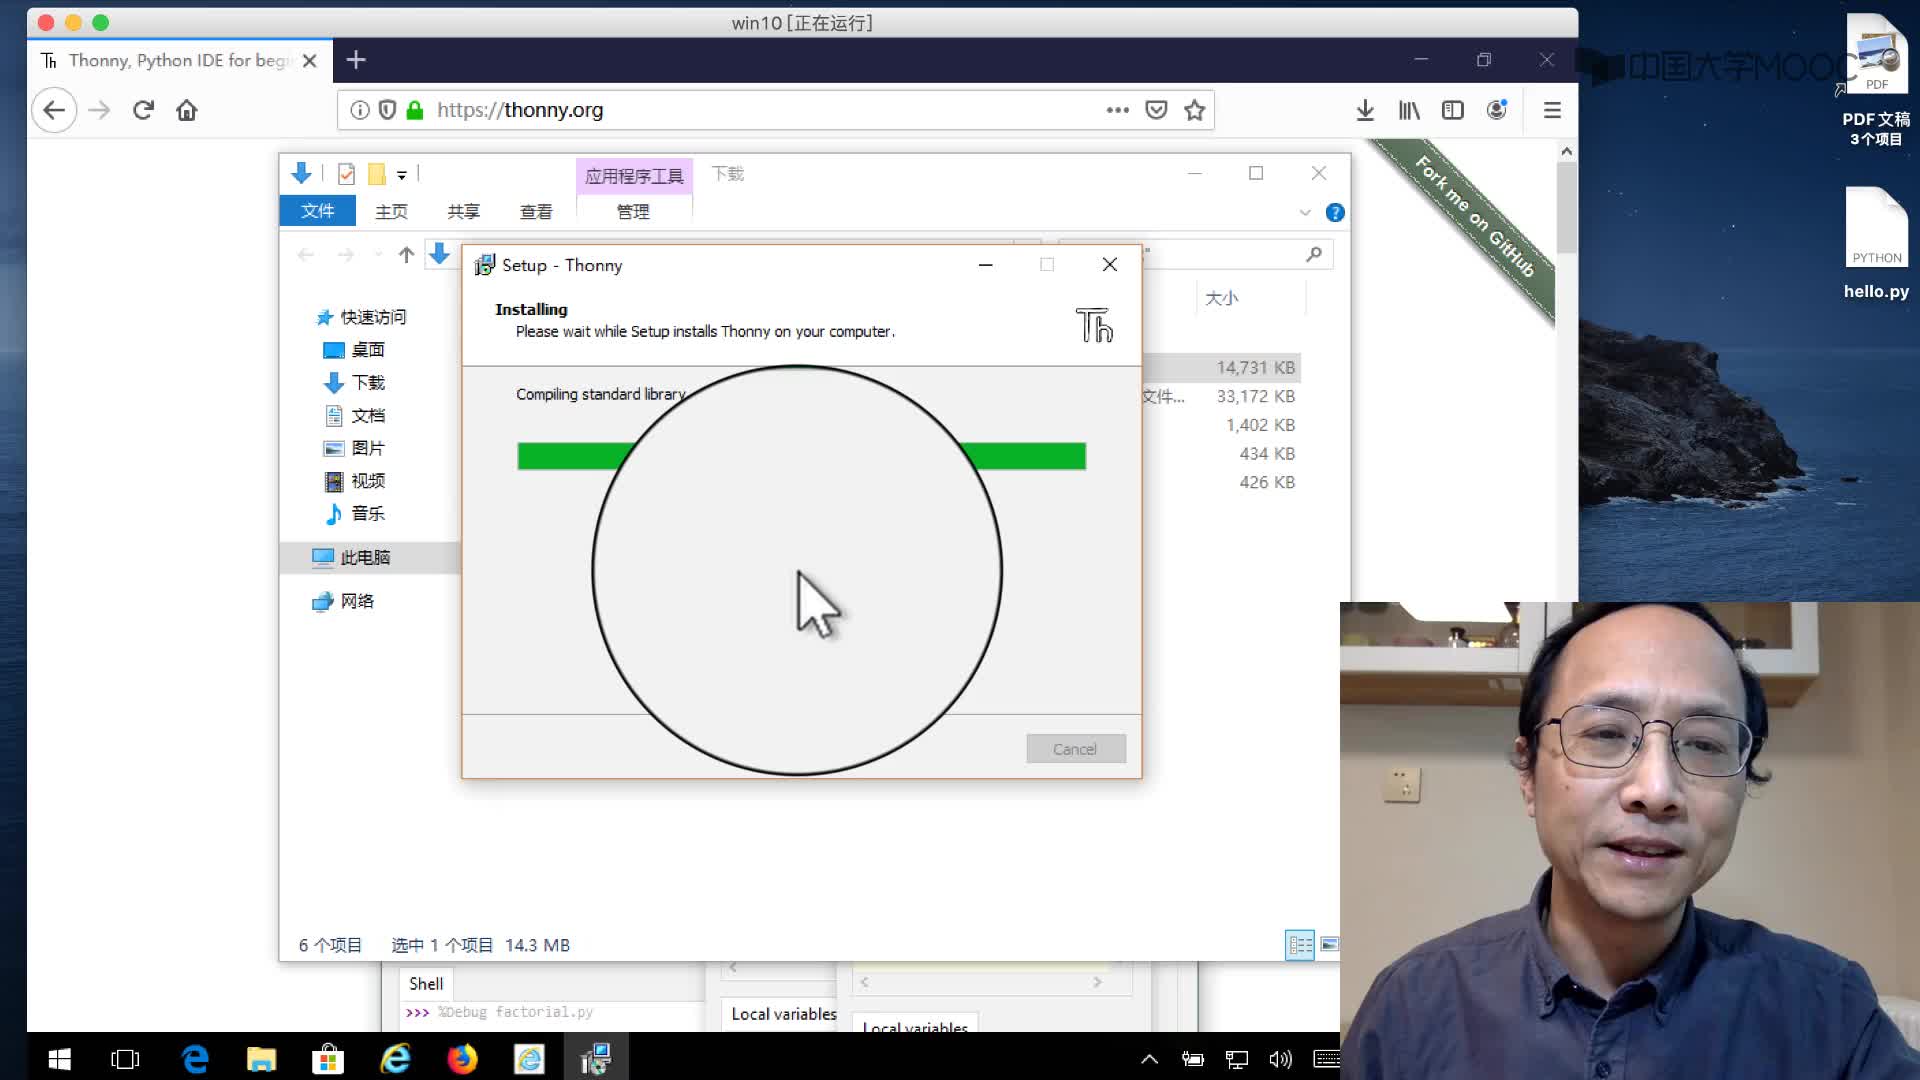The image size is (1920, 1080).
Task: Close the Thonny browser tab
Action: 310,61
